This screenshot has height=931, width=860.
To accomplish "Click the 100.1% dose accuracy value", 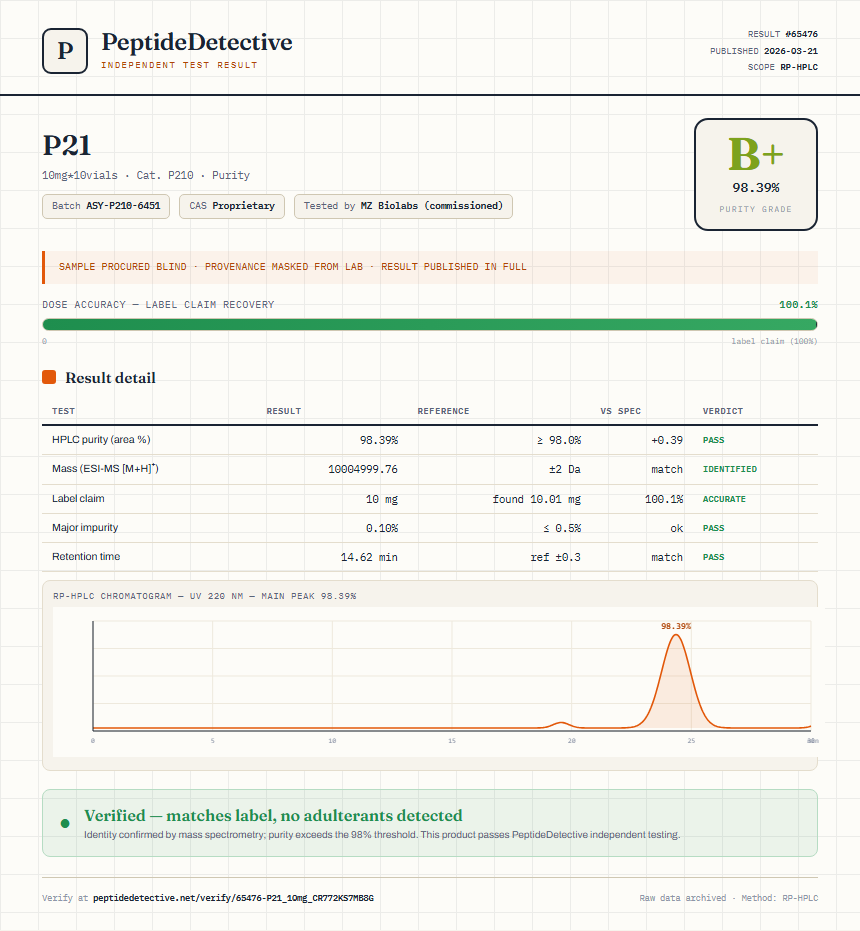I will (x=798, y=305).
